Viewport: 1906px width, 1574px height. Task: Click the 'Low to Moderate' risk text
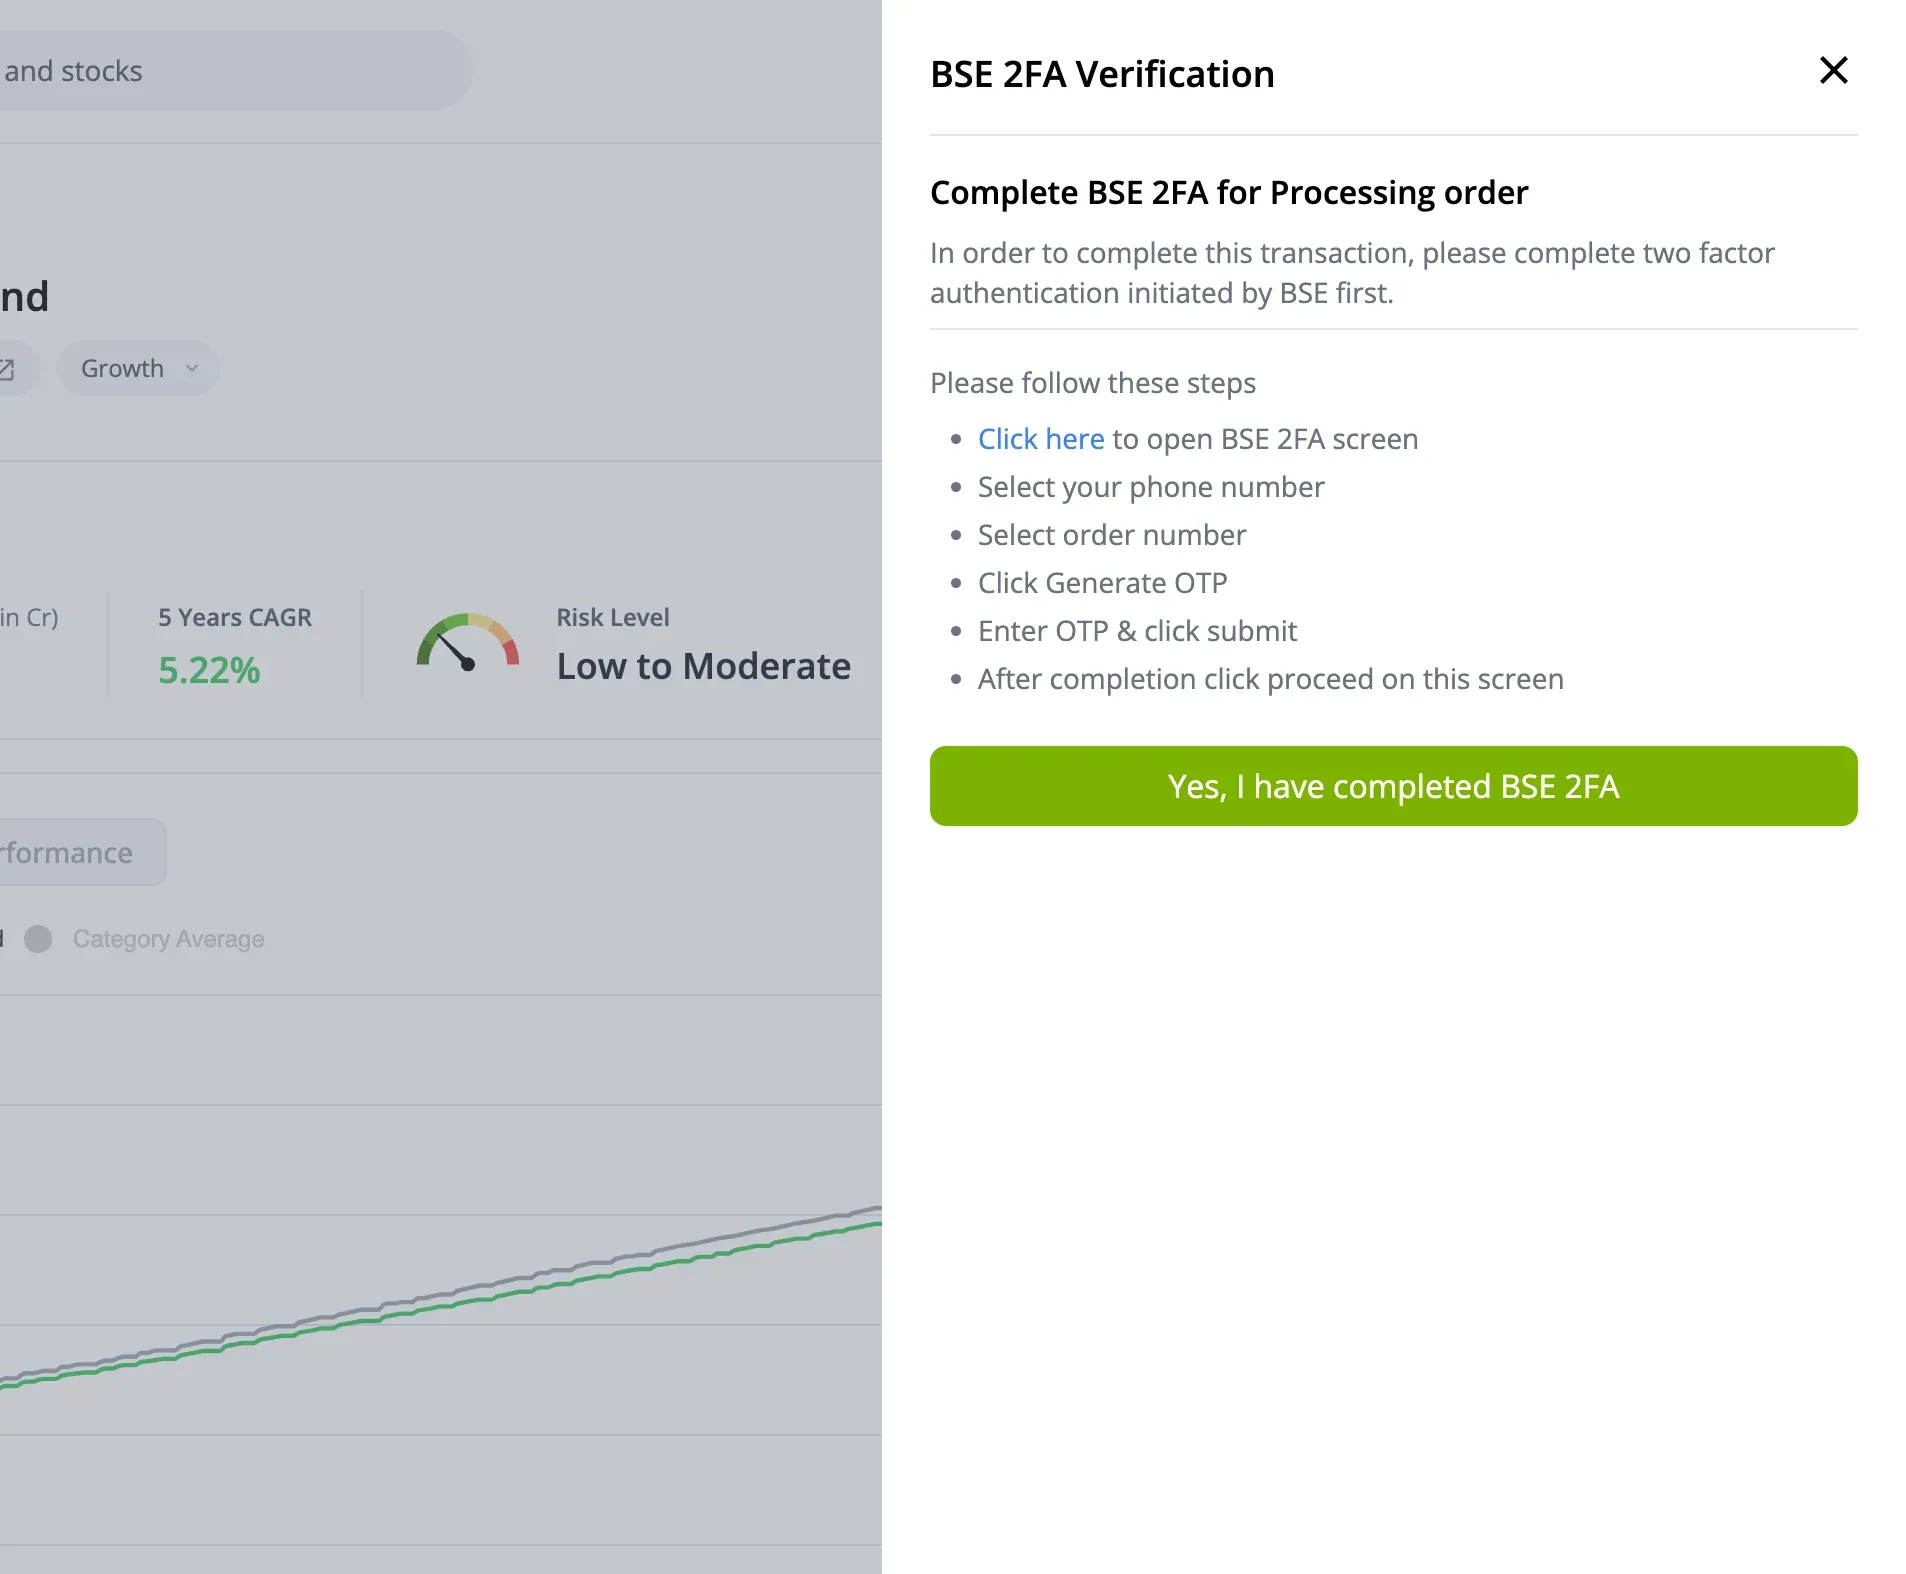tap(704, 666)
